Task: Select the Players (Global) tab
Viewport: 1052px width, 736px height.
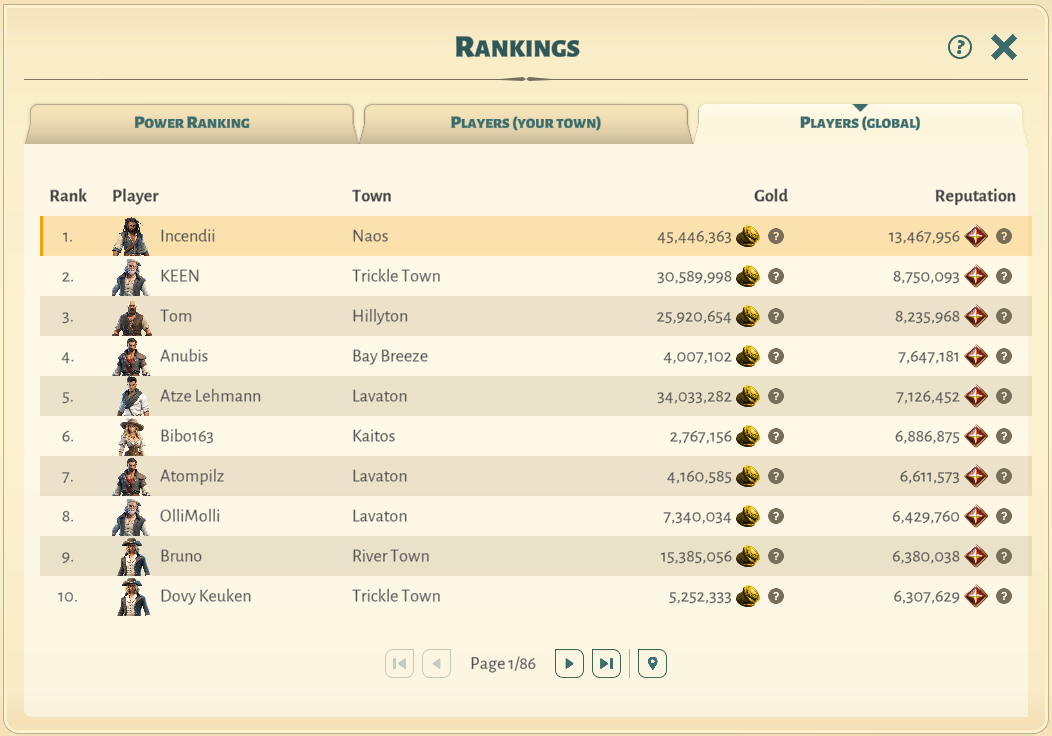Action: pos(860,123)
